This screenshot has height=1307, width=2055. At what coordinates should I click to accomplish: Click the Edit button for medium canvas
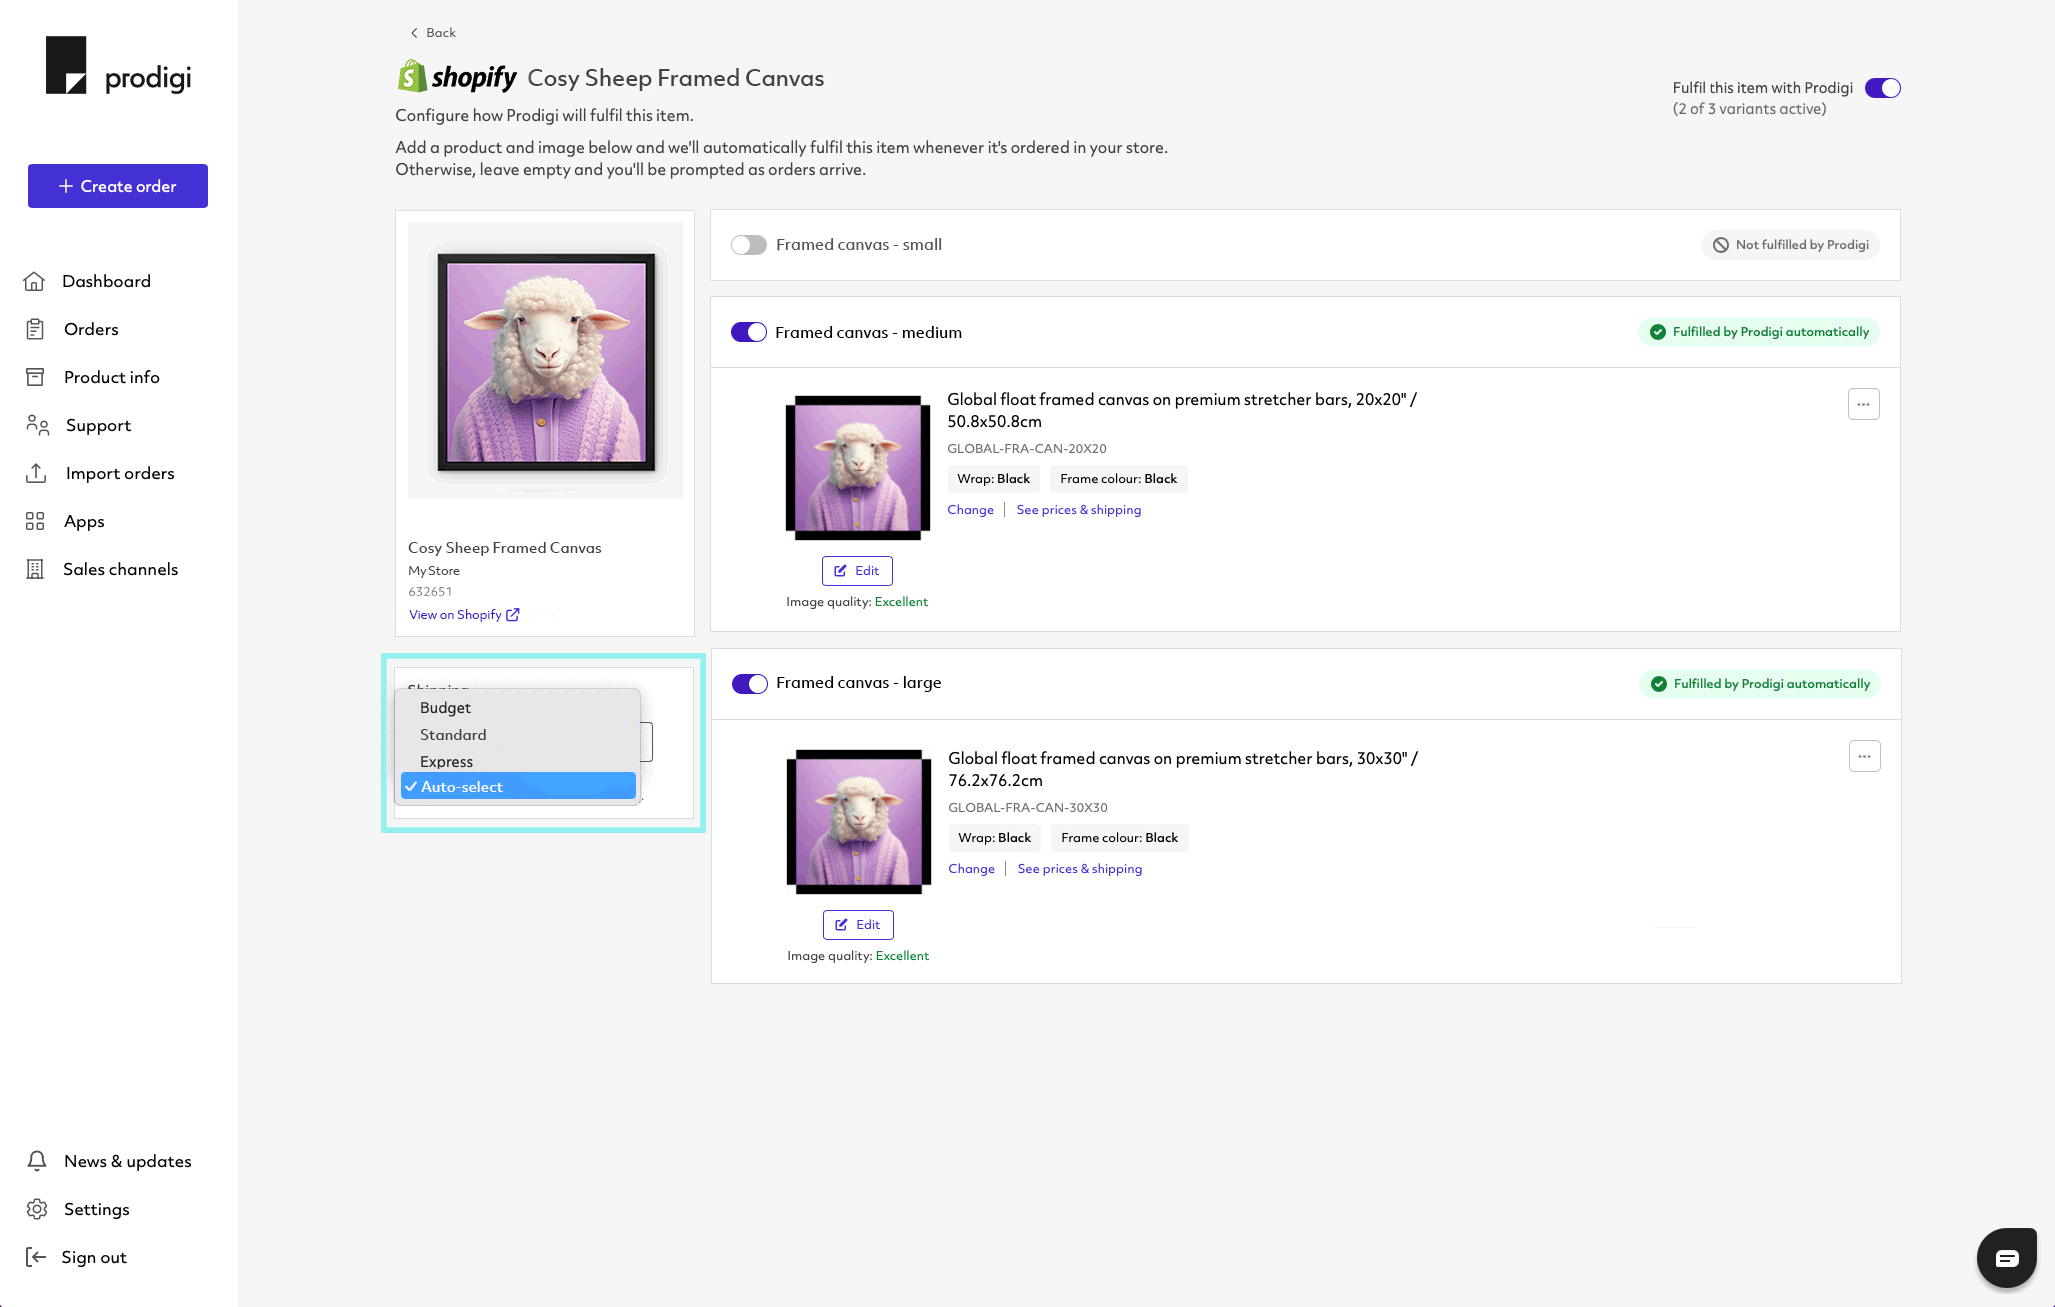pyautogui.click(x=857, y=570)
